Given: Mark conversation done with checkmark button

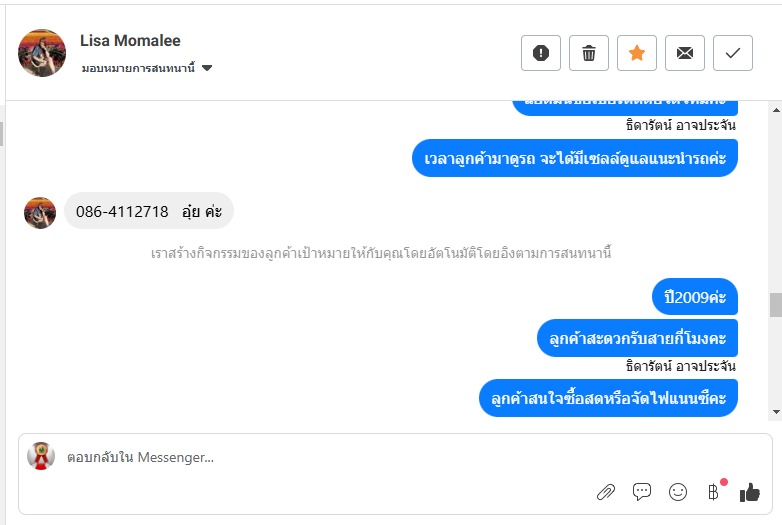Looking at the screenshot, I should [733, 53].
